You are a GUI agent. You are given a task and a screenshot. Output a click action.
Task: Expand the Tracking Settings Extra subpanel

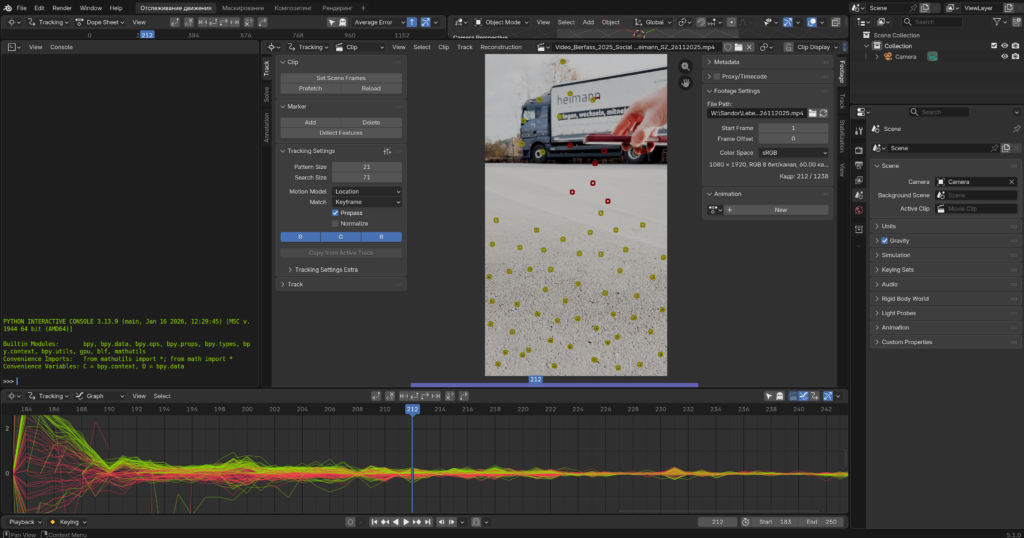click(x=325, y=270)
